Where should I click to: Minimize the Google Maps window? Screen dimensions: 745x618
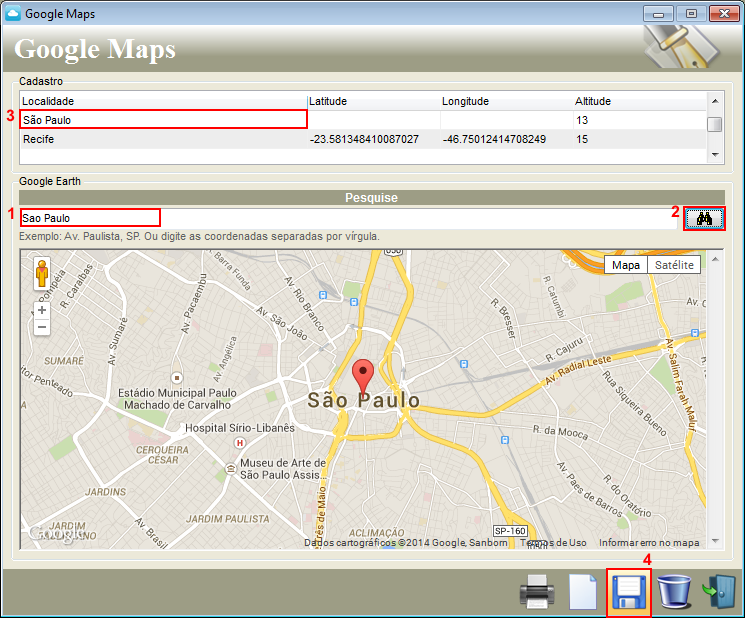(x=658, y=13)
